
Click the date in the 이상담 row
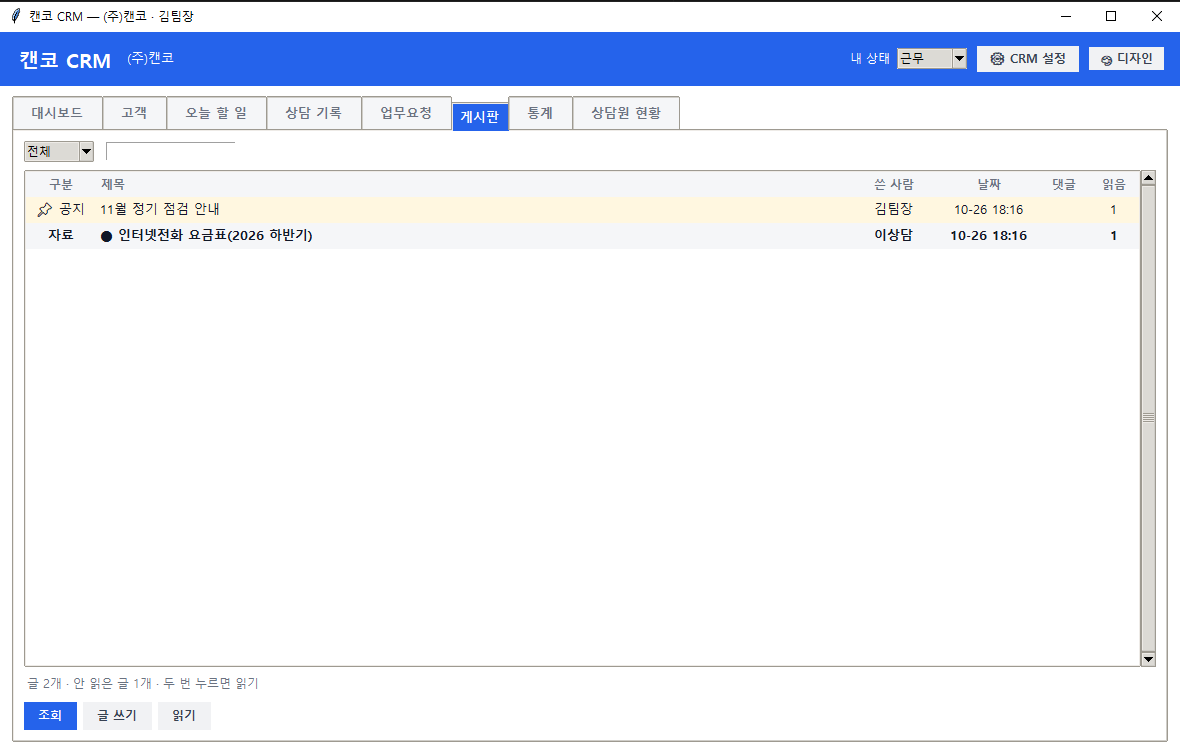pyautogui.click(x=989, y=236)
